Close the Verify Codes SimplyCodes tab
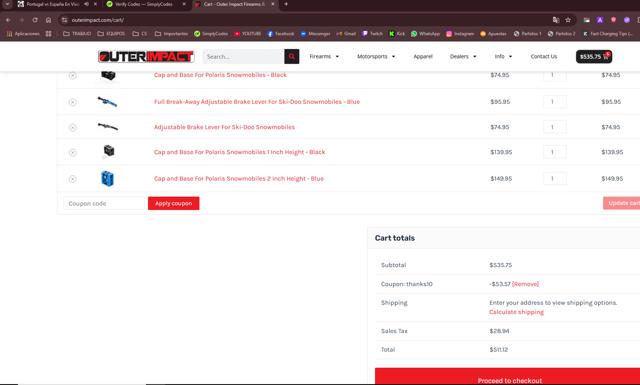The width and height of the screenshot is (640, 385). pos(184,4)
